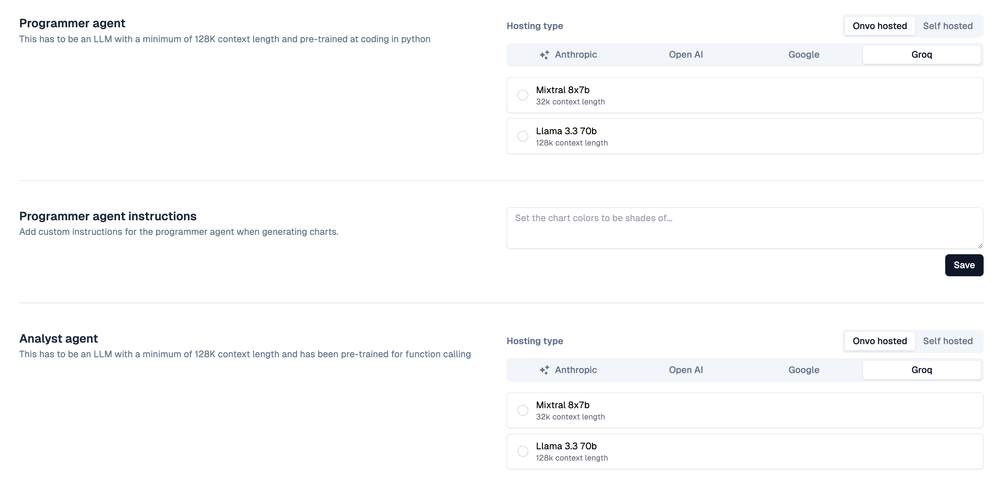Switch to the Anthropic tab under Analyst agent

[x=567, y=370]
